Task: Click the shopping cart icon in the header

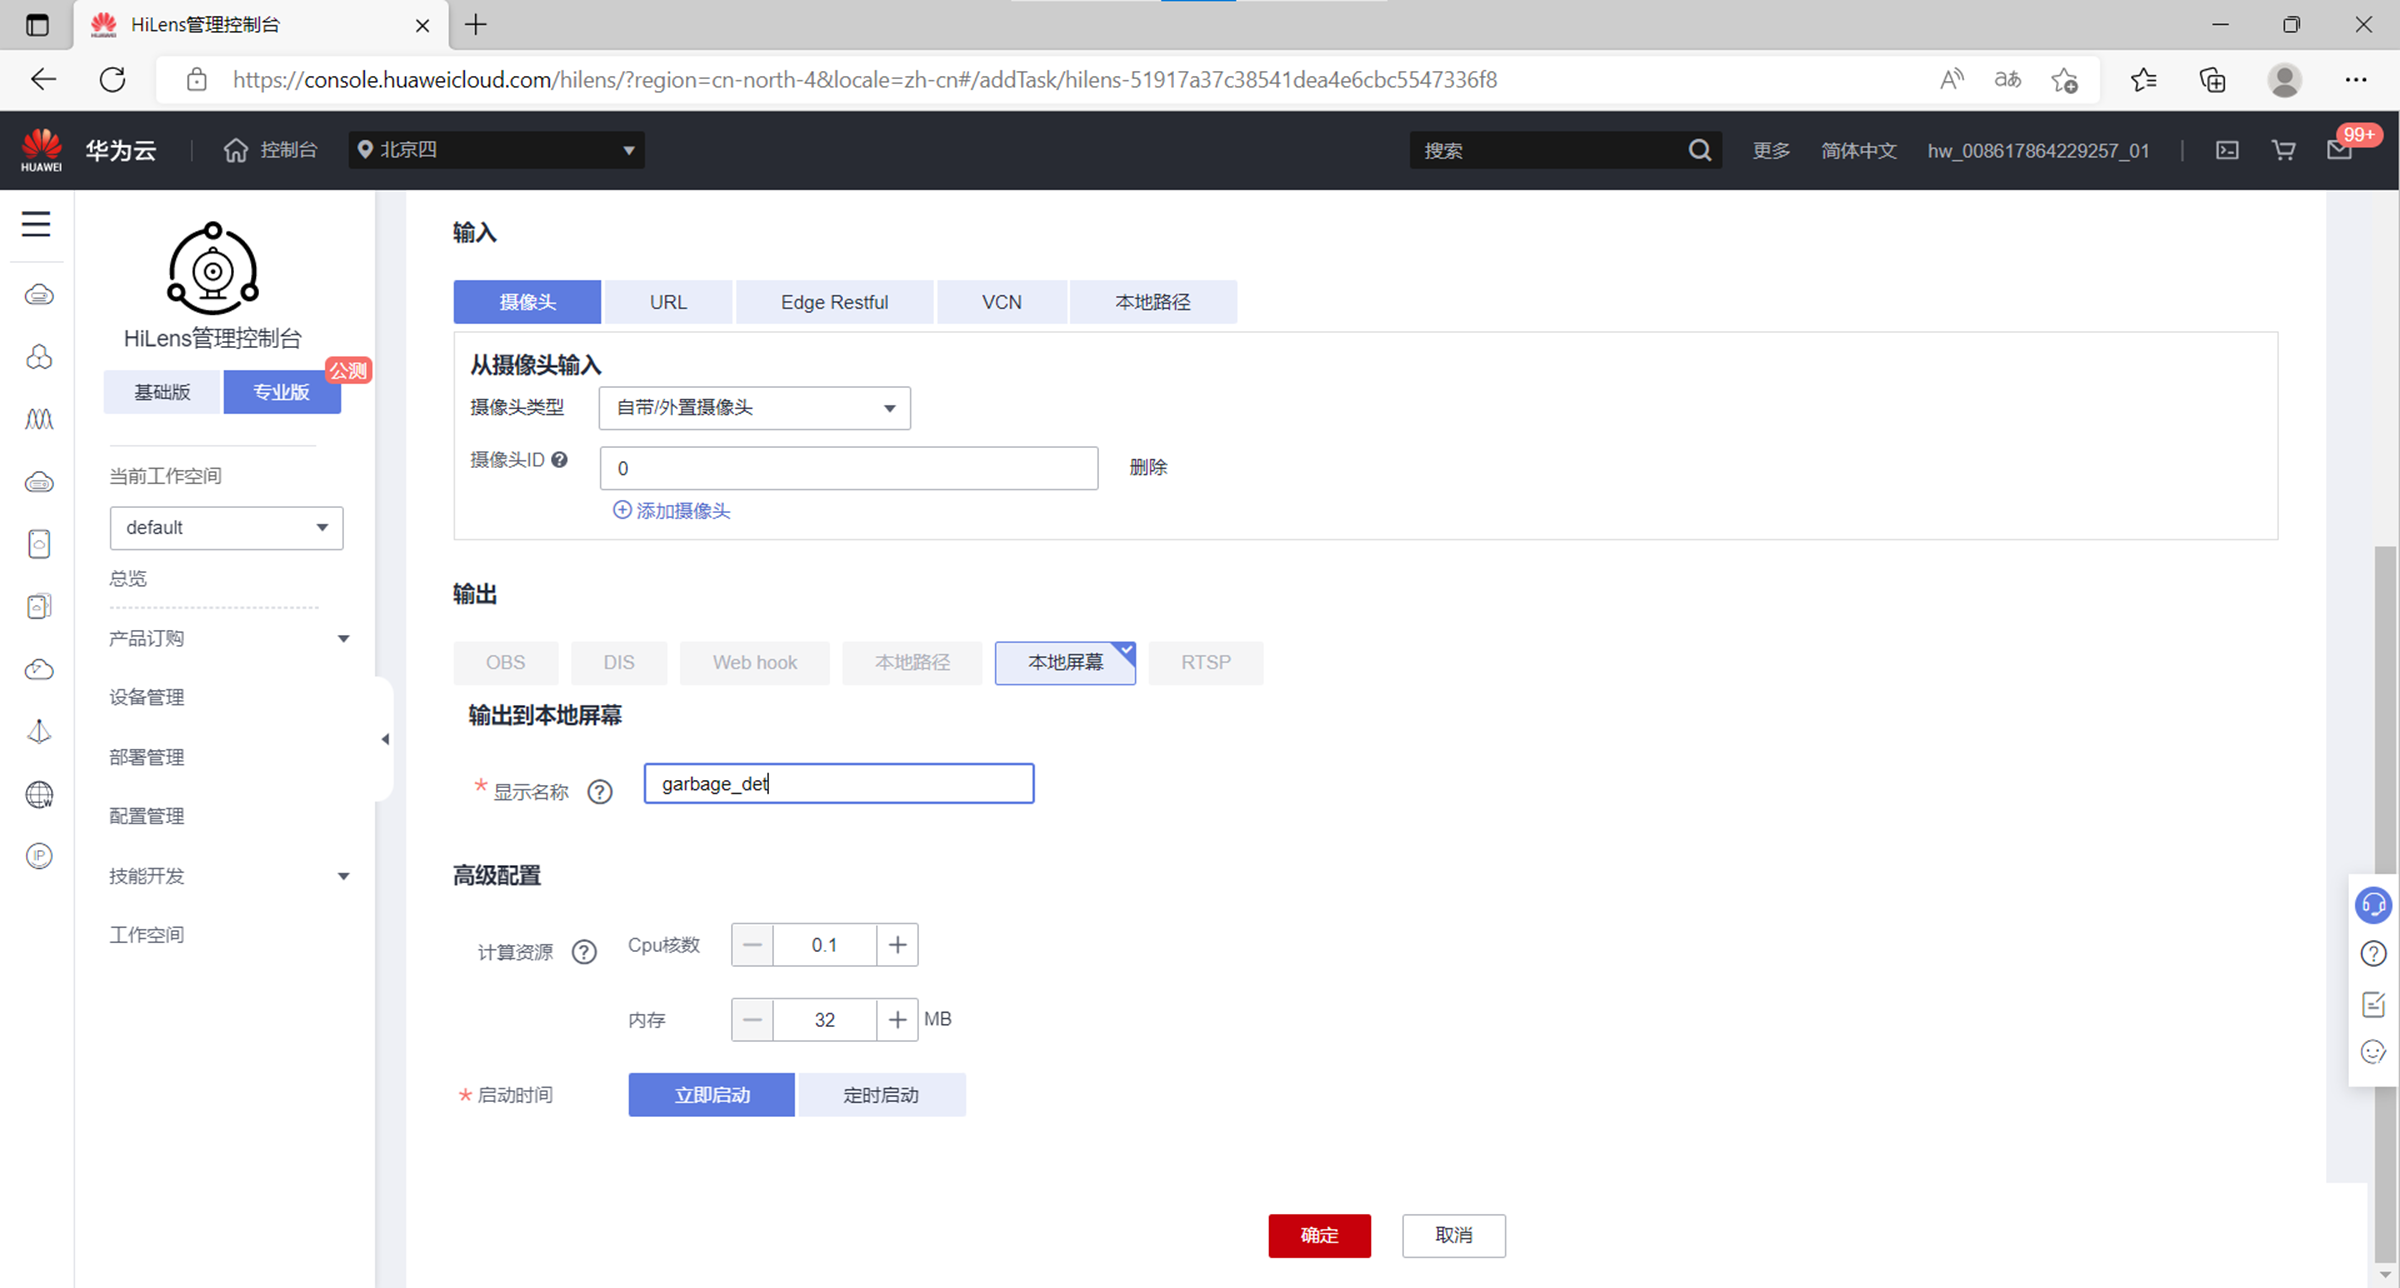Action: (2283, 150)
